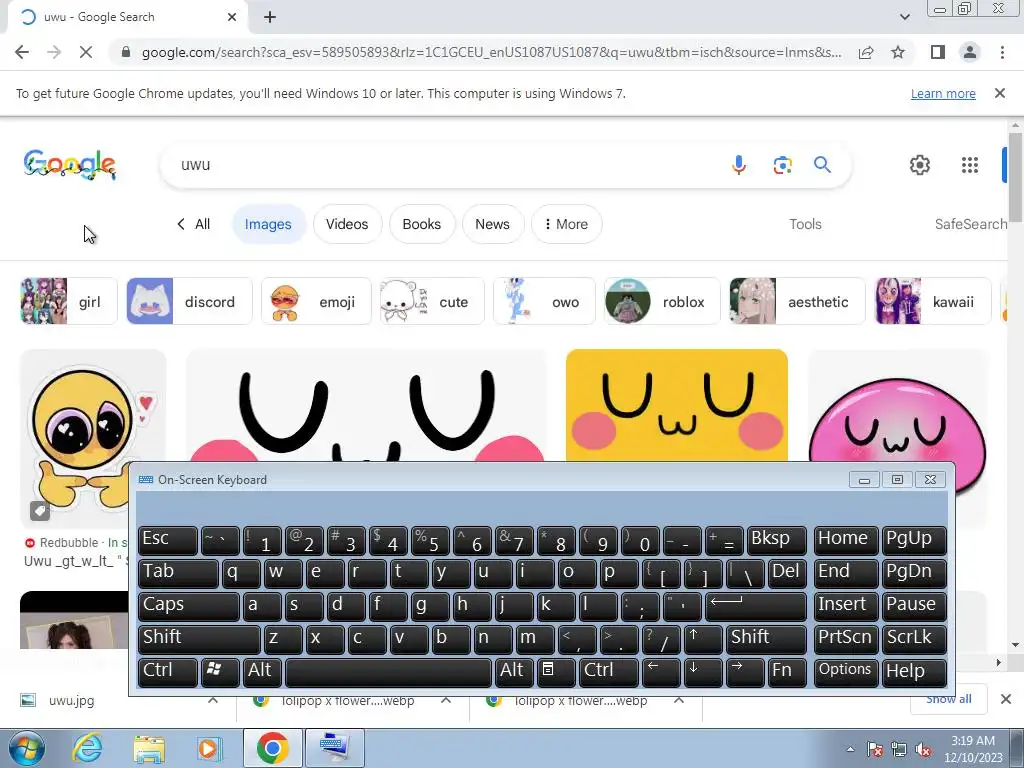The image size is (1024, 768).
Task: Click the address bar URL
Action: [x=491, y=52]
